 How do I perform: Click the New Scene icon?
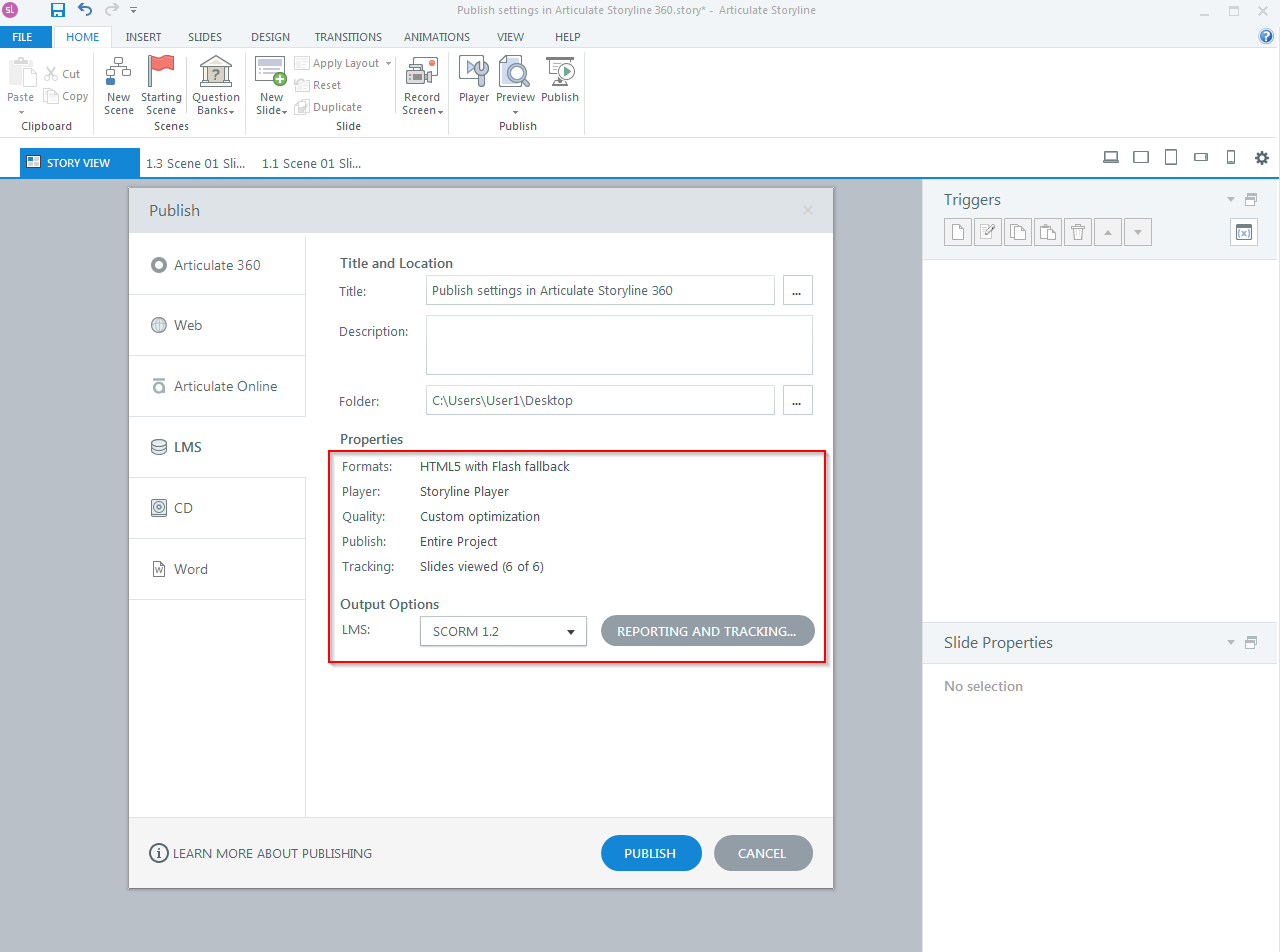(x=119, y=71)
